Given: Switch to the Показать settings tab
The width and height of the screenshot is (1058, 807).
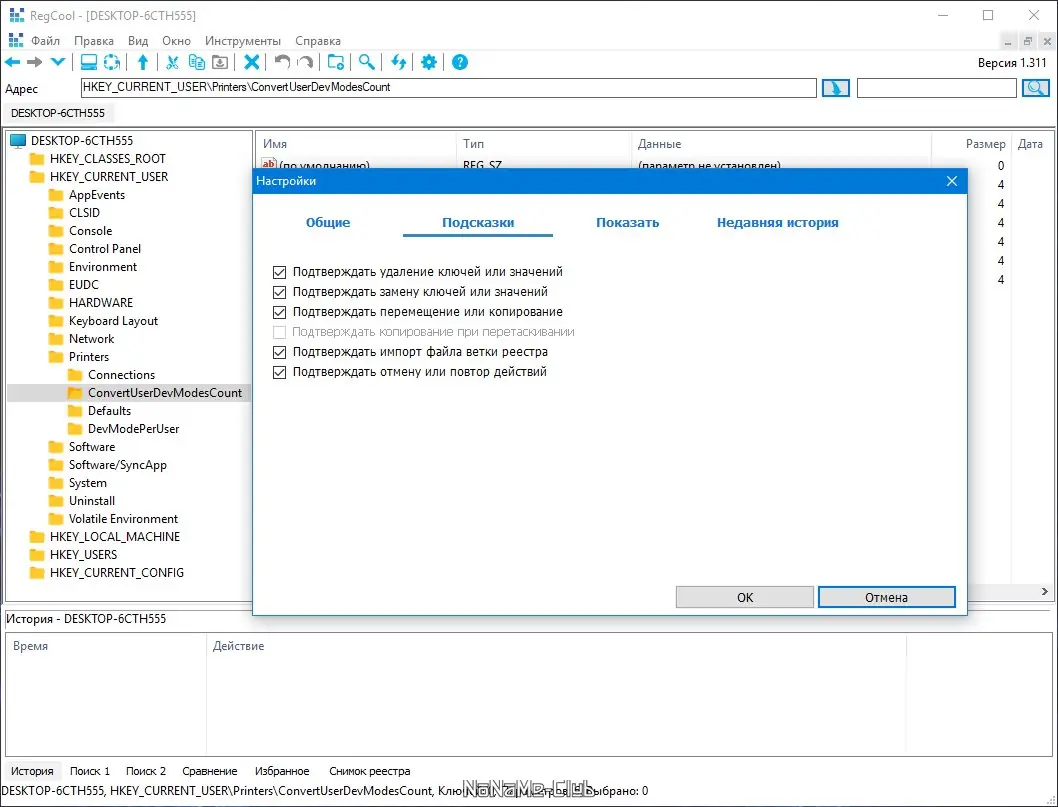Looking at the screenshot, I should tap(628, 223).
